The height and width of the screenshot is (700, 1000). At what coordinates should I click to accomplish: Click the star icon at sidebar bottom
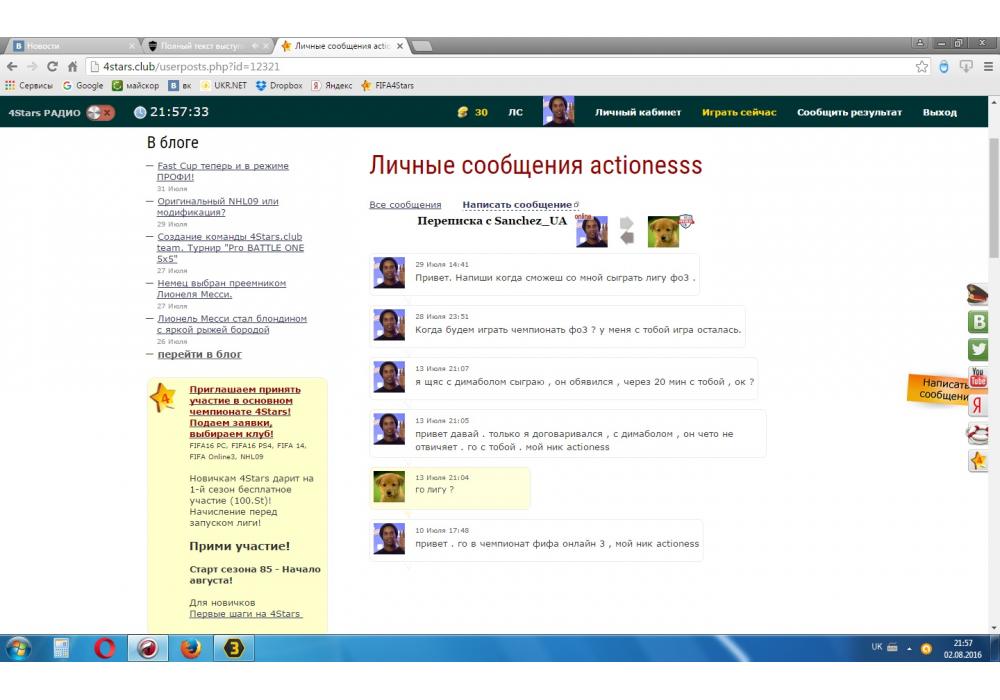pos(978,461)
